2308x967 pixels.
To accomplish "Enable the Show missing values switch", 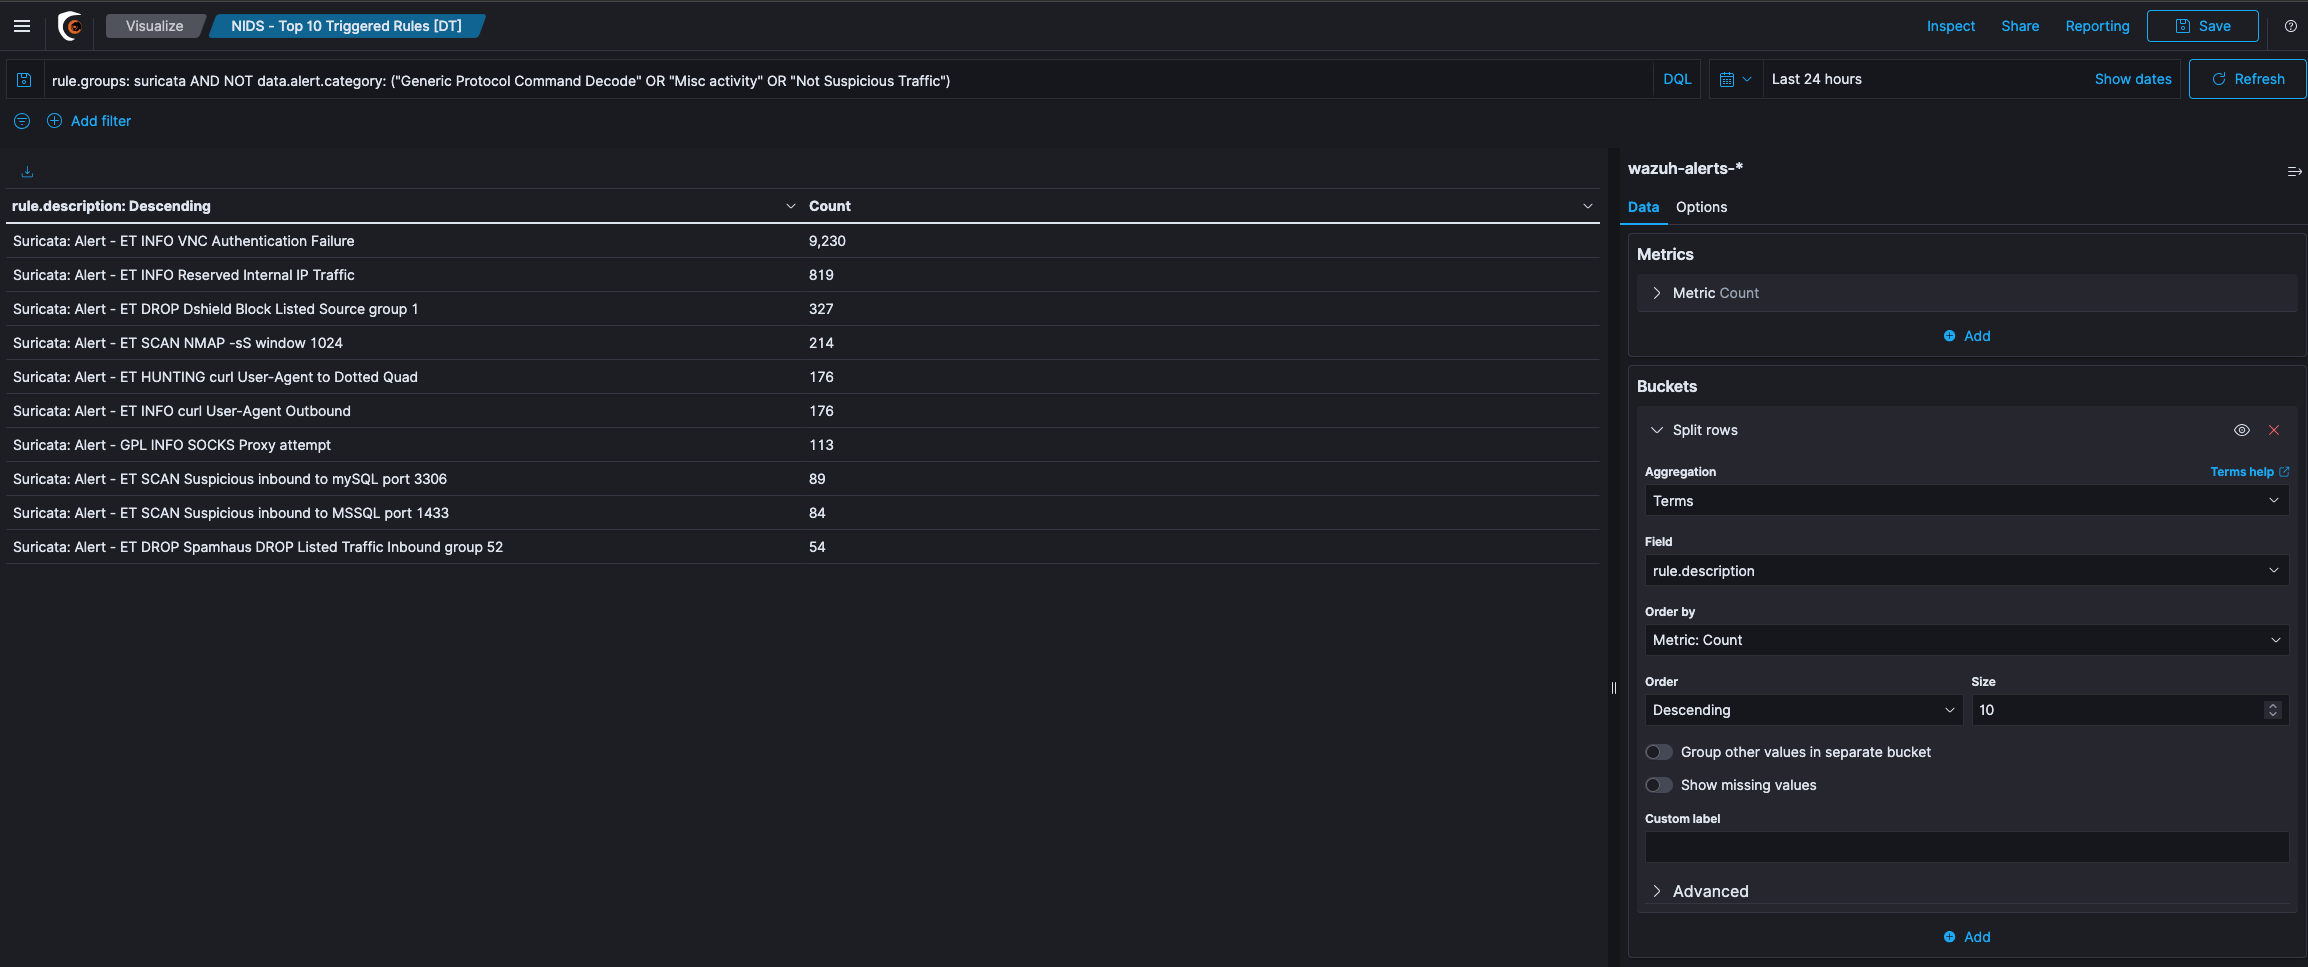I will pos(1659,785).
